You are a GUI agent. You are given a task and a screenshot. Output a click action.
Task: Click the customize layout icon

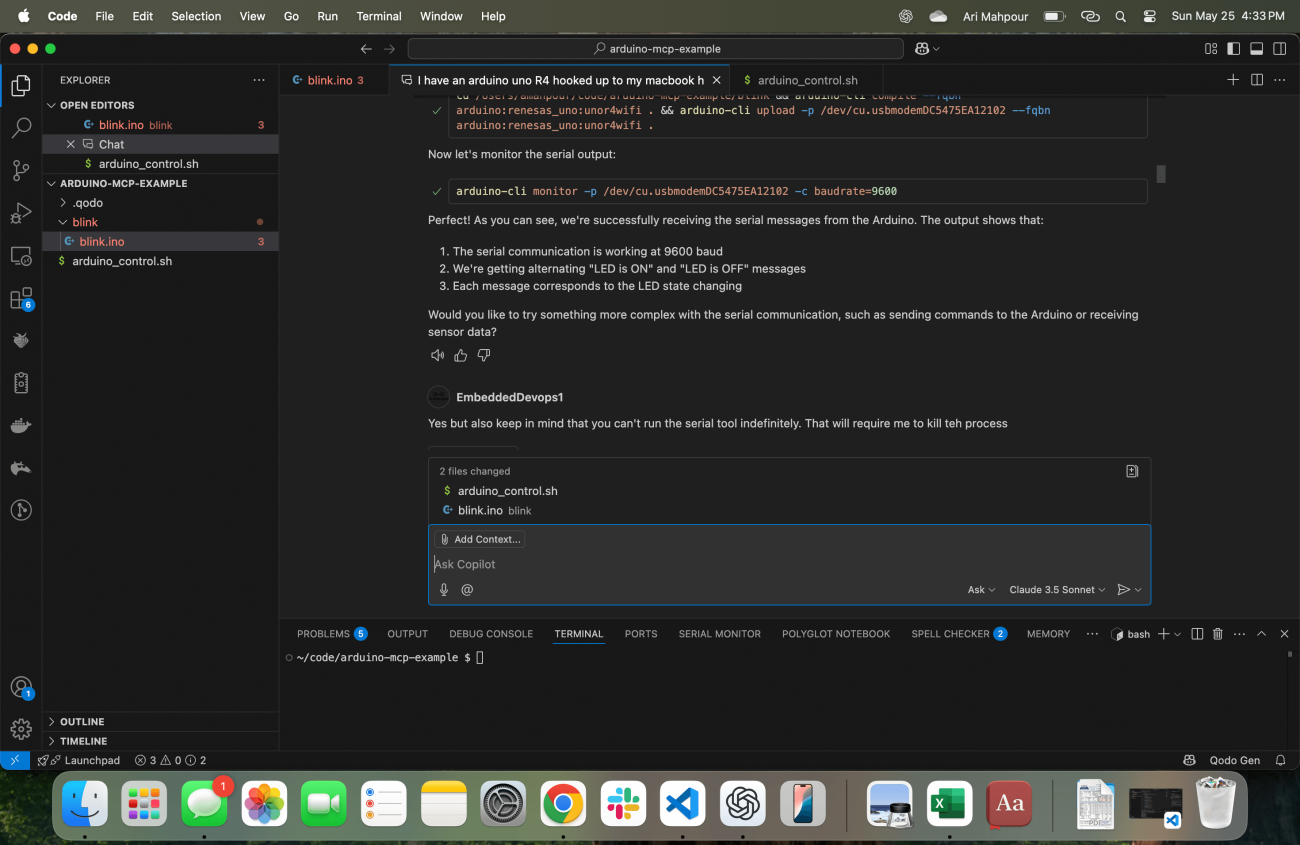point(1211,48)
